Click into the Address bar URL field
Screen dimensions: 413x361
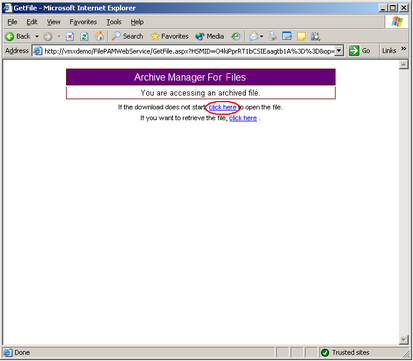pyautogui.click(x=189, y=51)
